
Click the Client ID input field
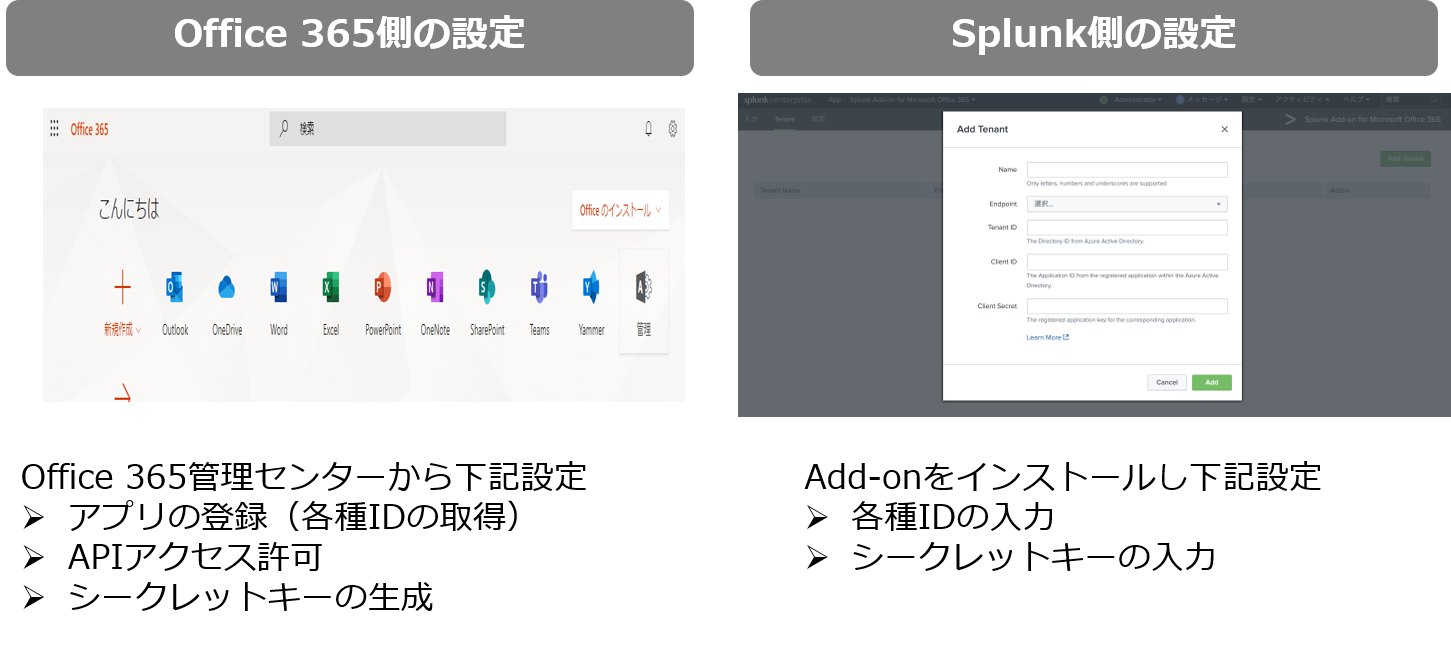(1127, 262)
